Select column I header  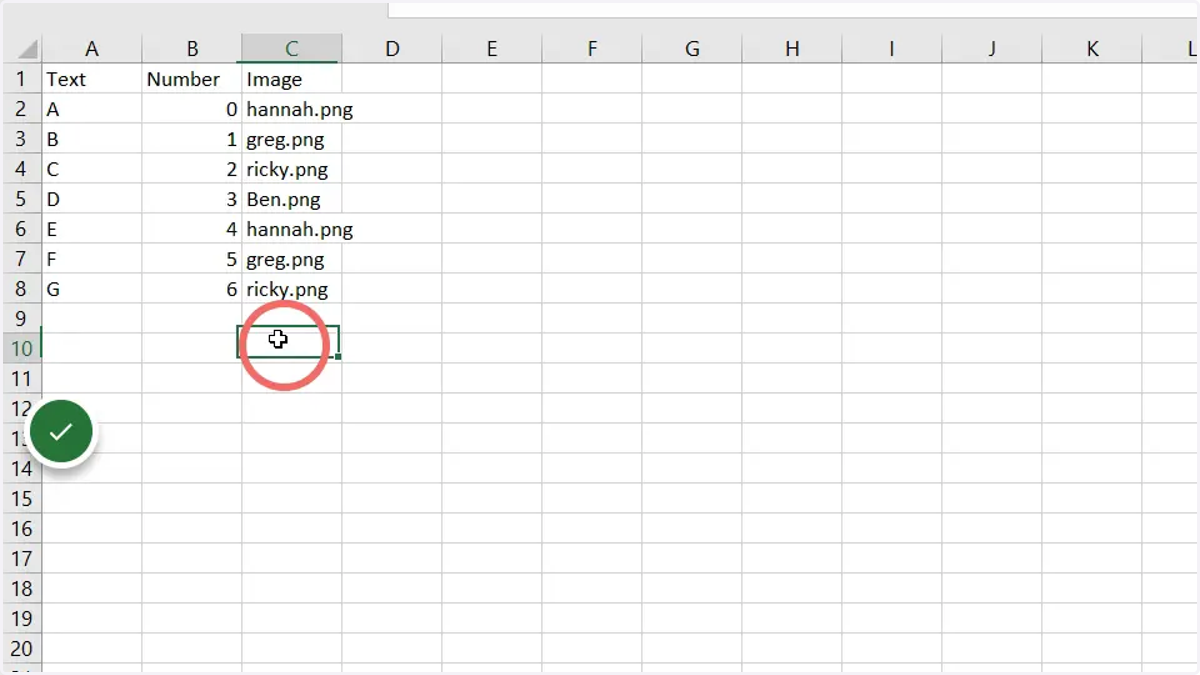pos(892,48)
